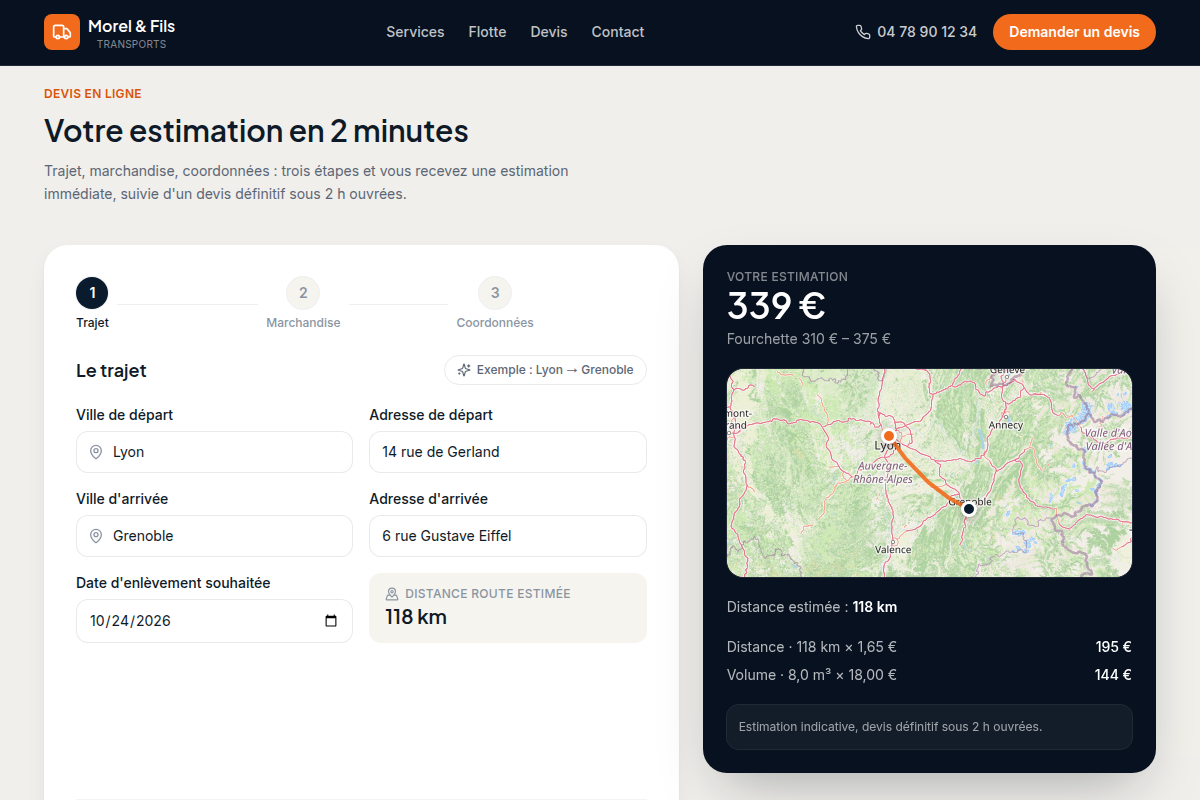Click the Estimation indicative notice
Screen dimensions: 1200x800
pos(929,727)
